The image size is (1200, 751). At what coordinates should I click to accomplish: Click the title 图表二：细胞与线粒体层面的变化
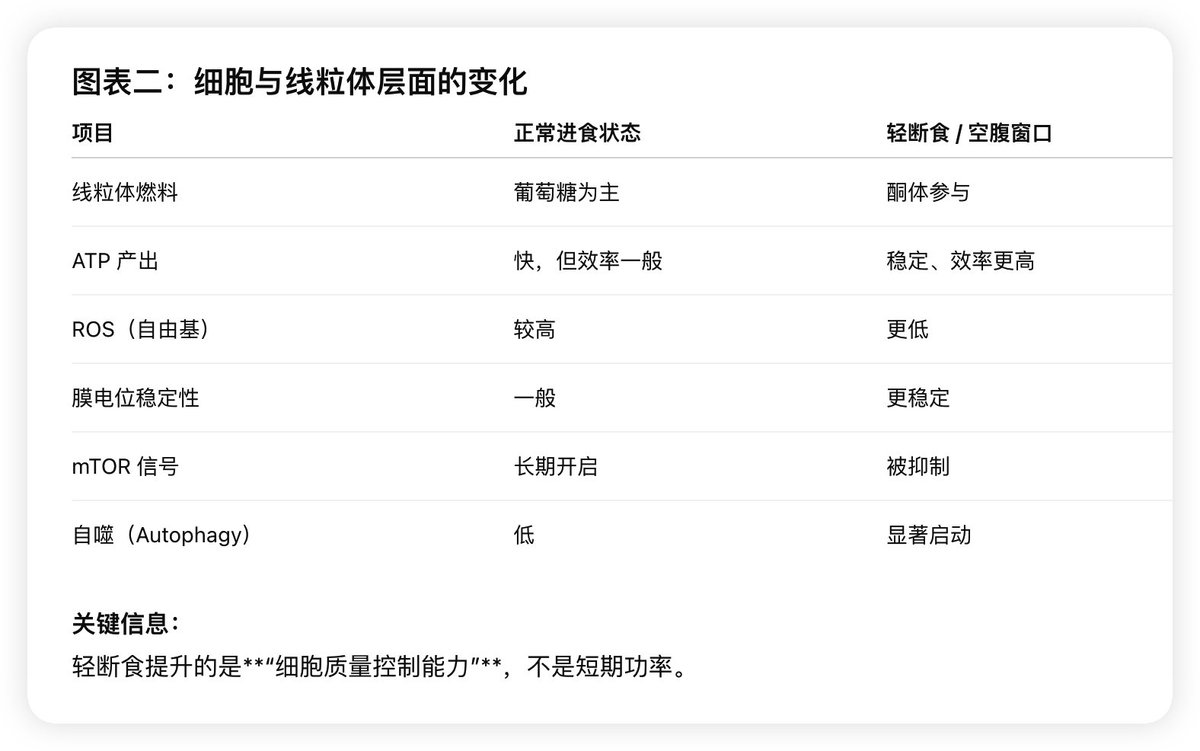(x=299, y=82)
